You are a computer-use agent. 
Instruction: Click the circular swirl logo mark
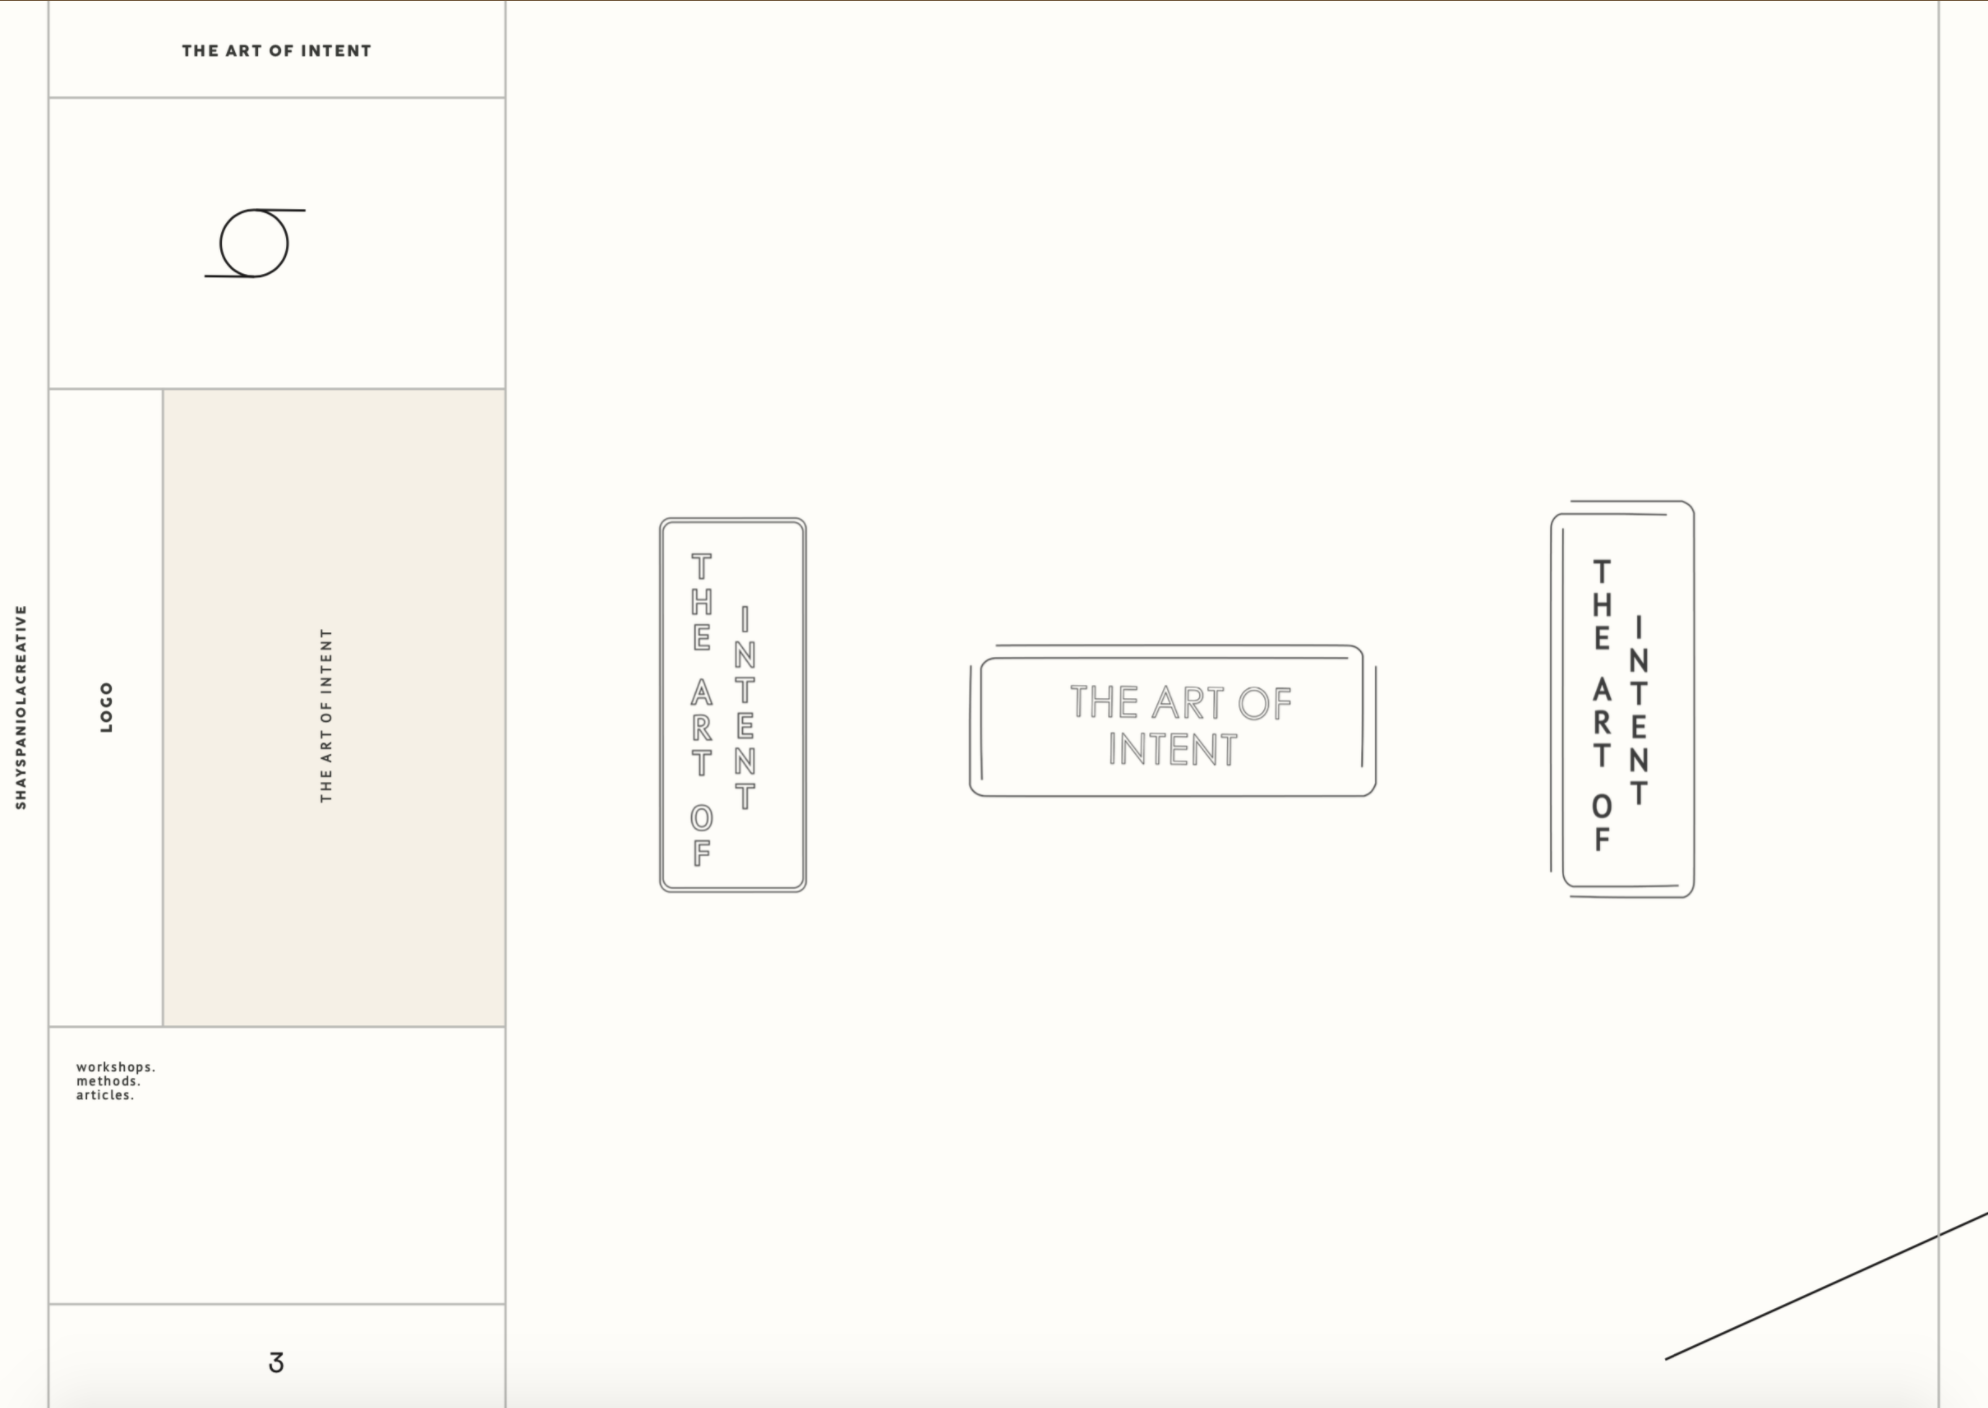[x=254, y=243]
